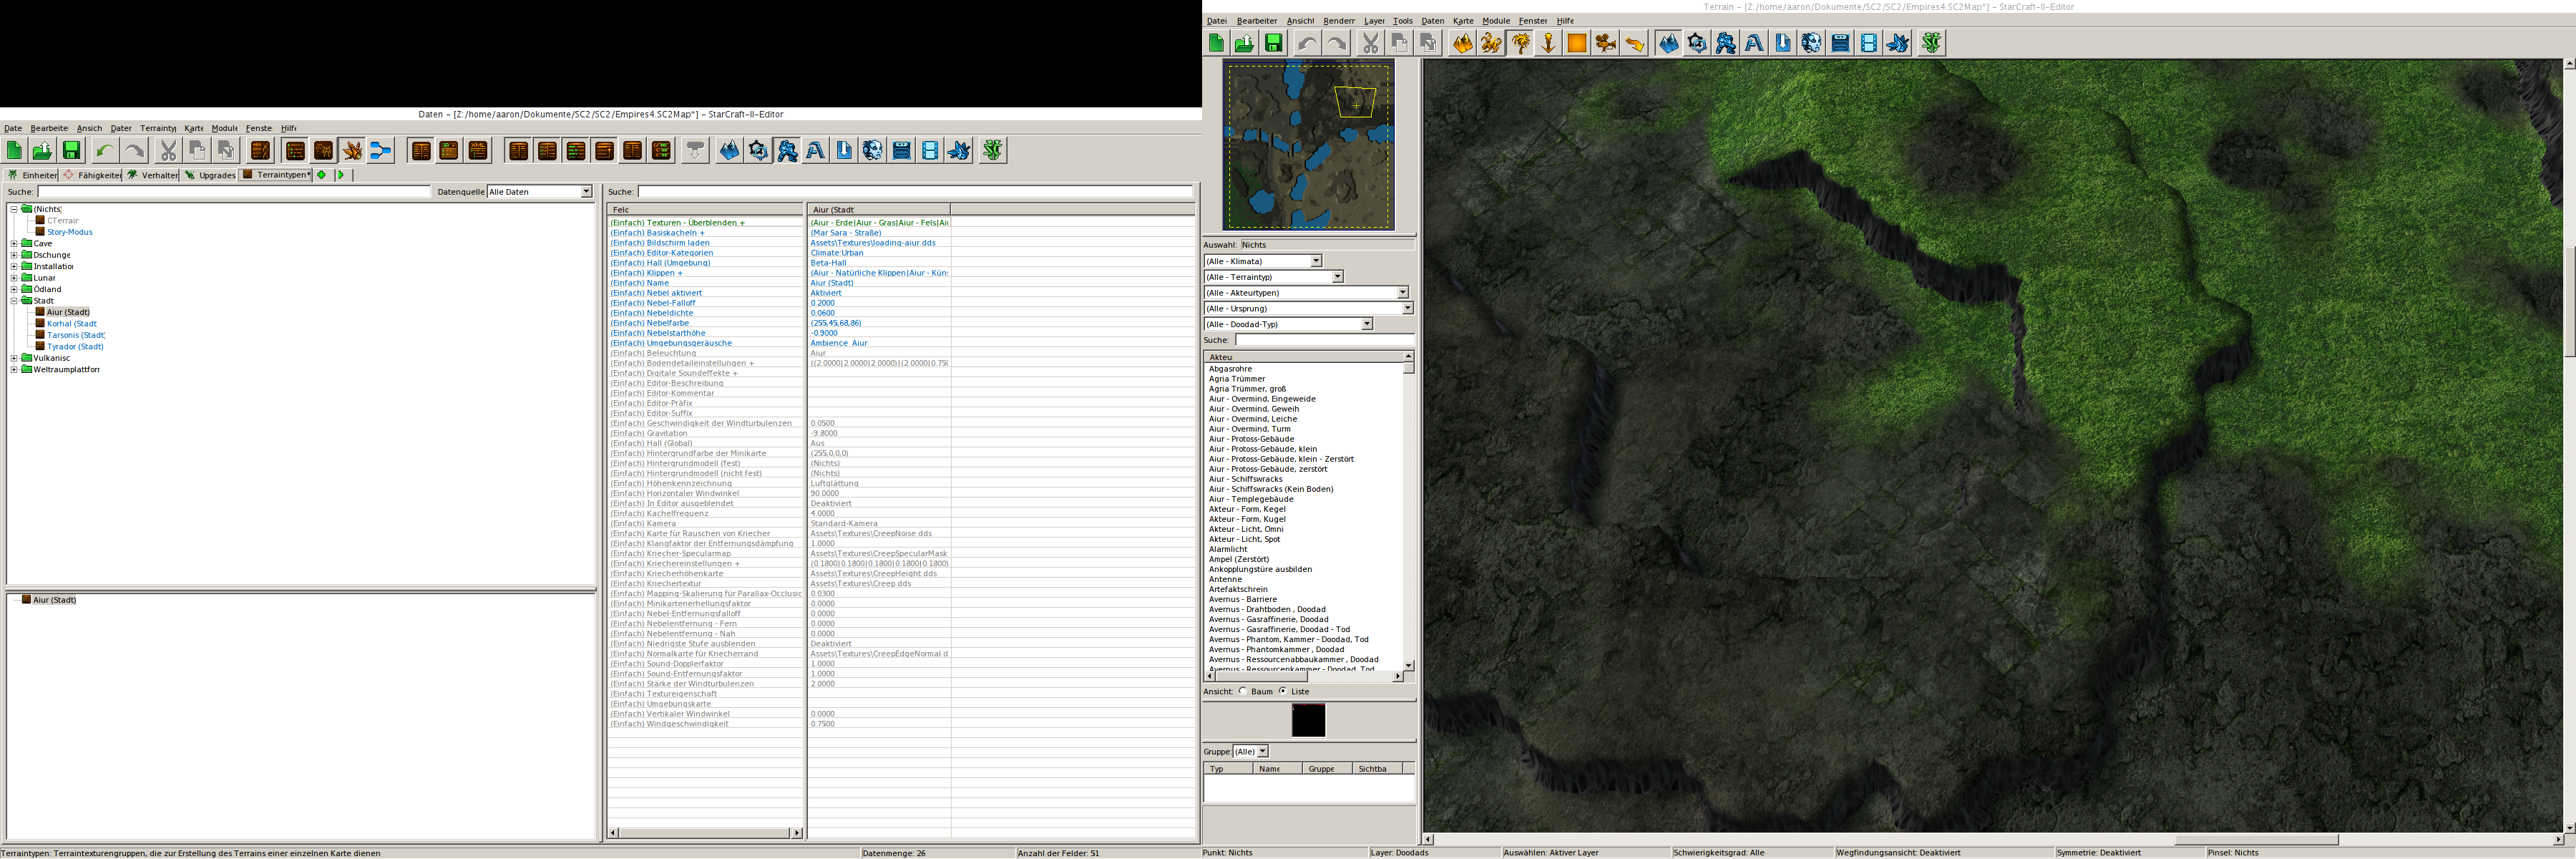Open Terrain module via blue mountain icon in Daten window

[730, 151]
